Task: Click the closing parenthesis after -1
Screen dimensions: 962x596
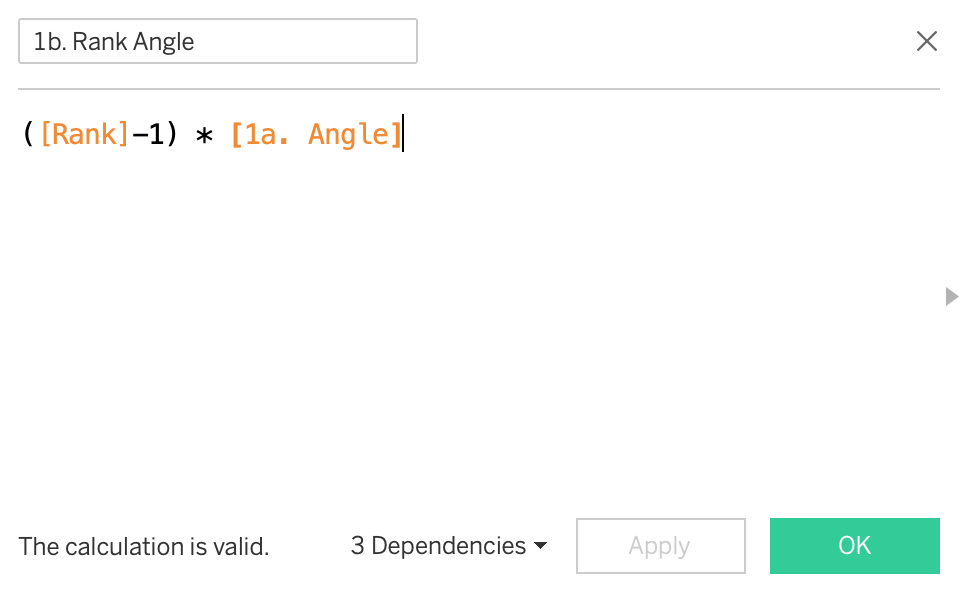Action: [172, 134]
